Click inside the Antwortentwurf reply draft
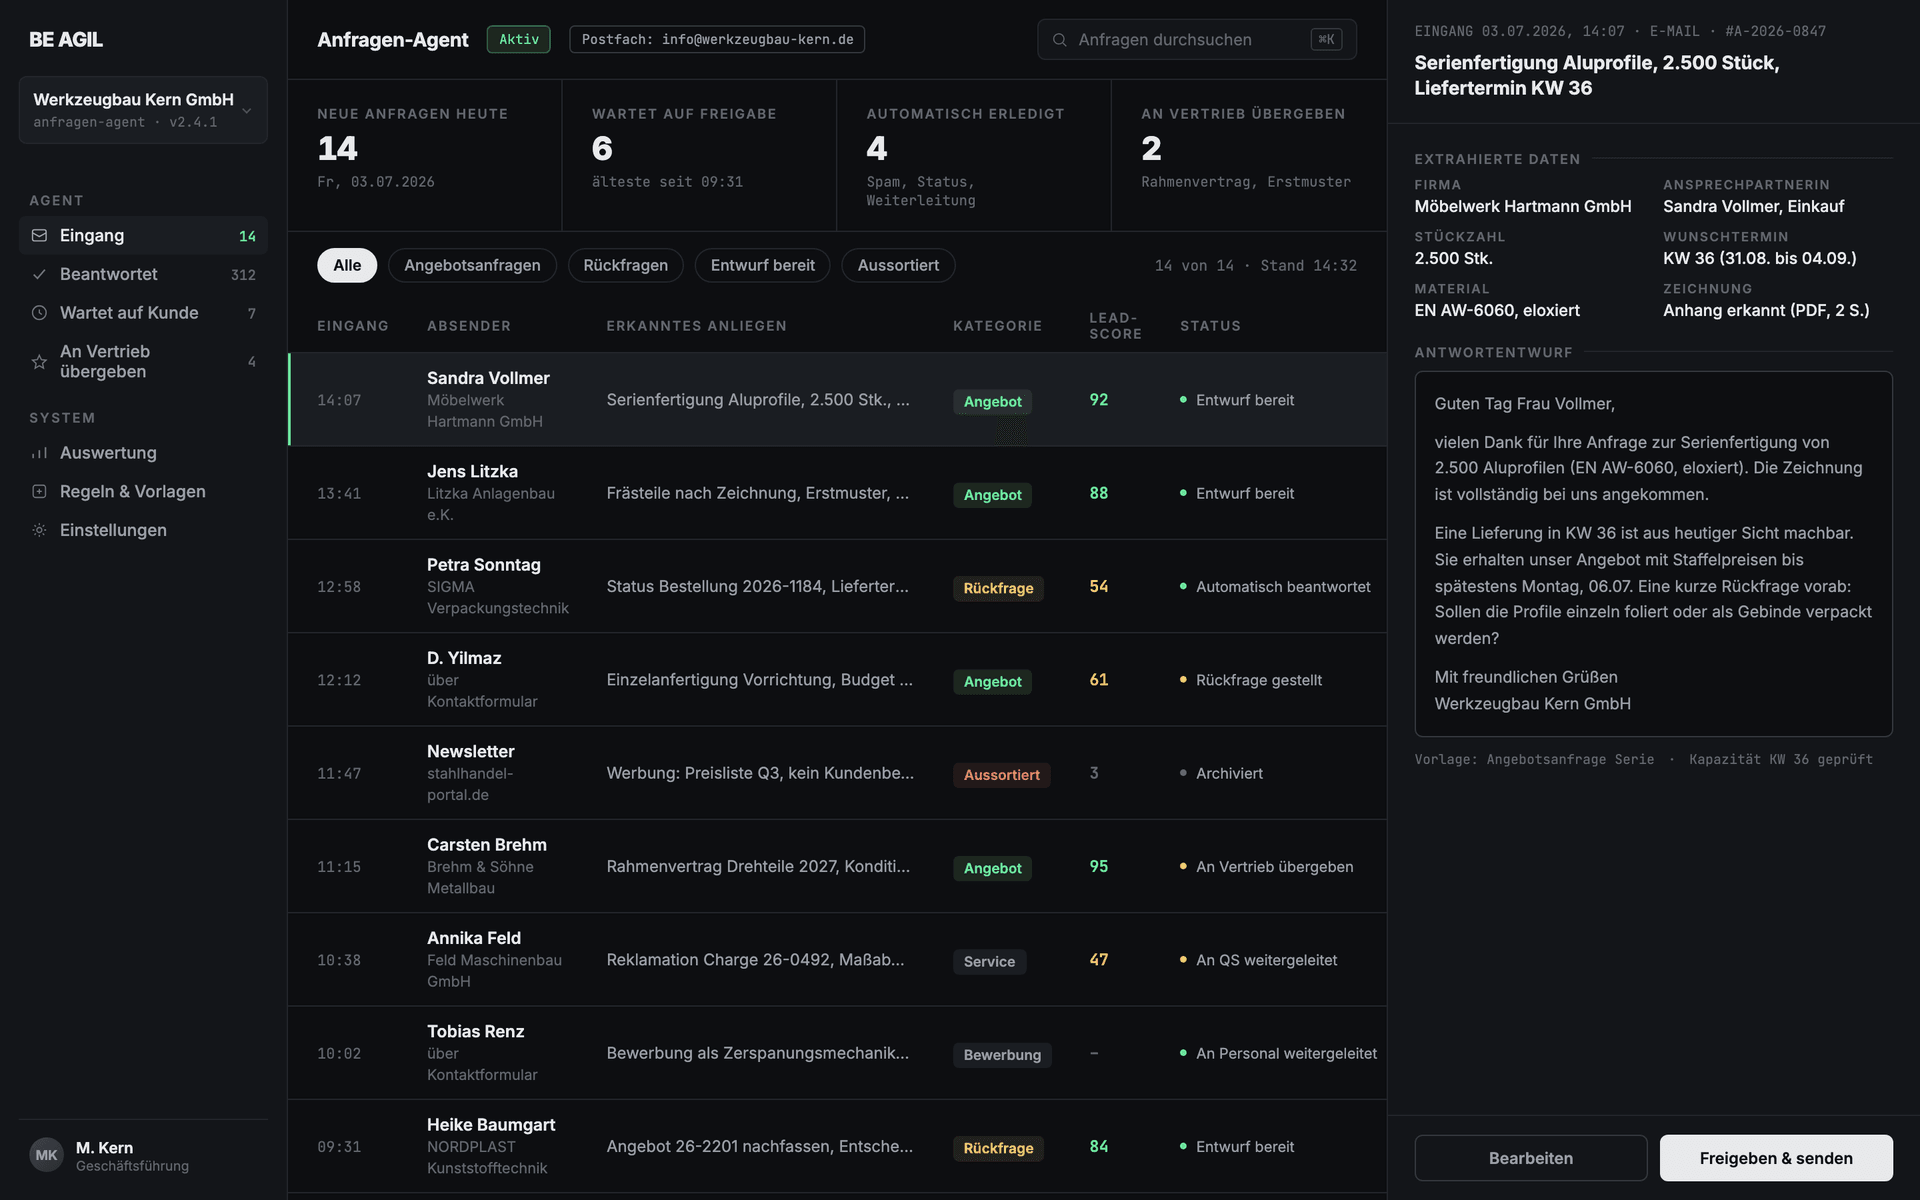 [1653, 554]
